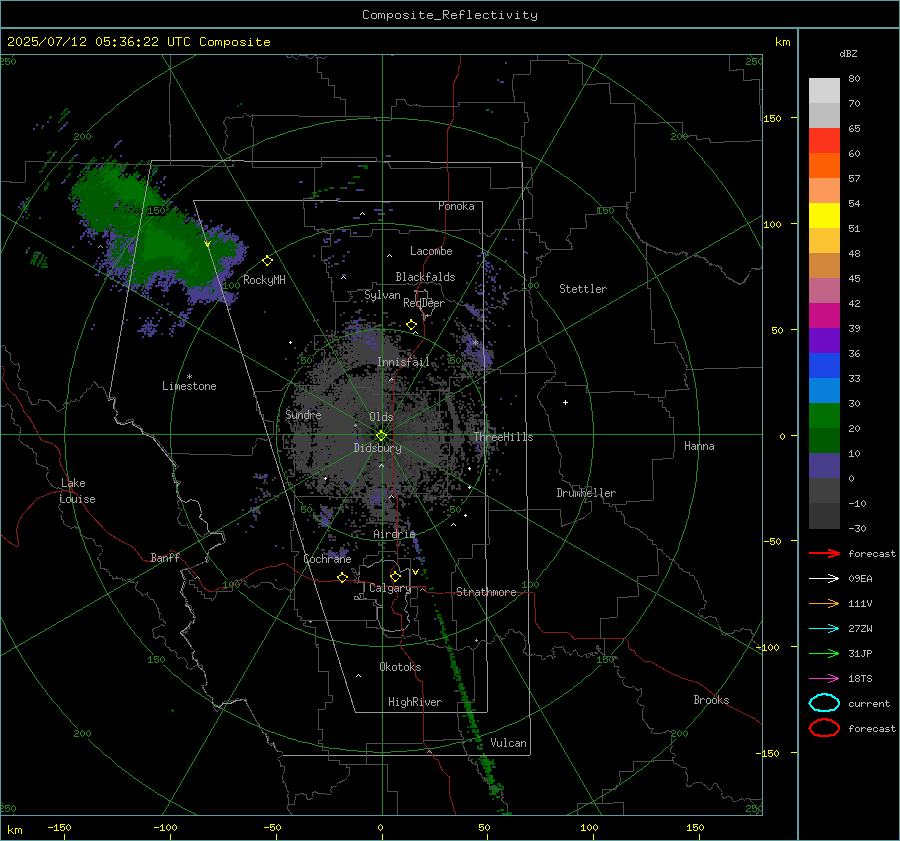Click the Lake Louise label

pyautogui.click(x=77, y=491)
